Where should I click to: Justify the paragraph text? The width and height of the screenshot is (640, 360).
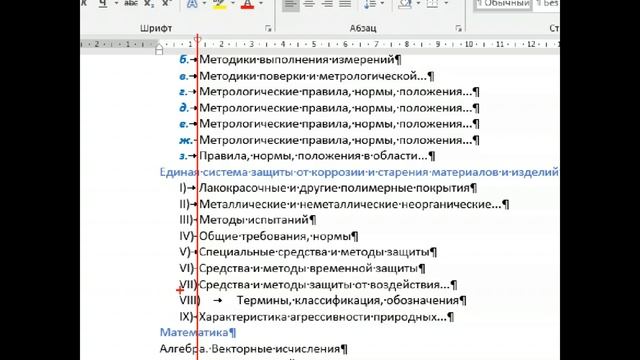tap(345, 4)
